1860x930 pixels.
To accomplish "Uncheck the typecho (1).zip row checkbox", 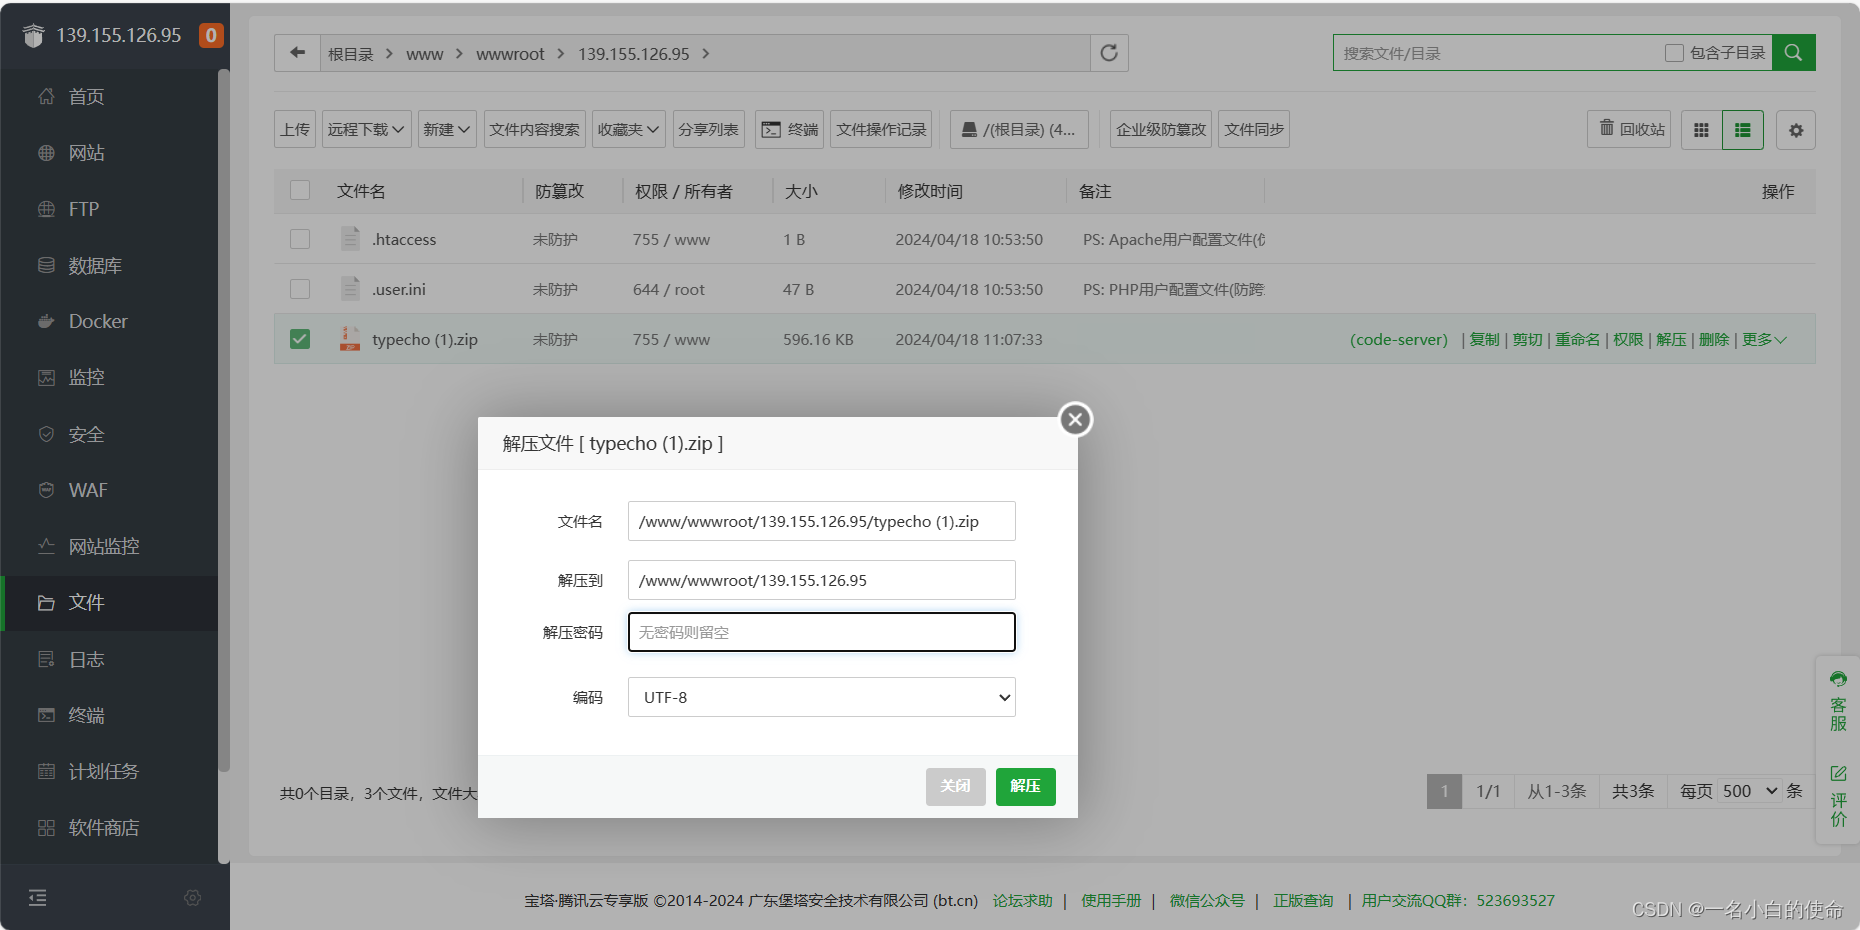I will [300, 339].
